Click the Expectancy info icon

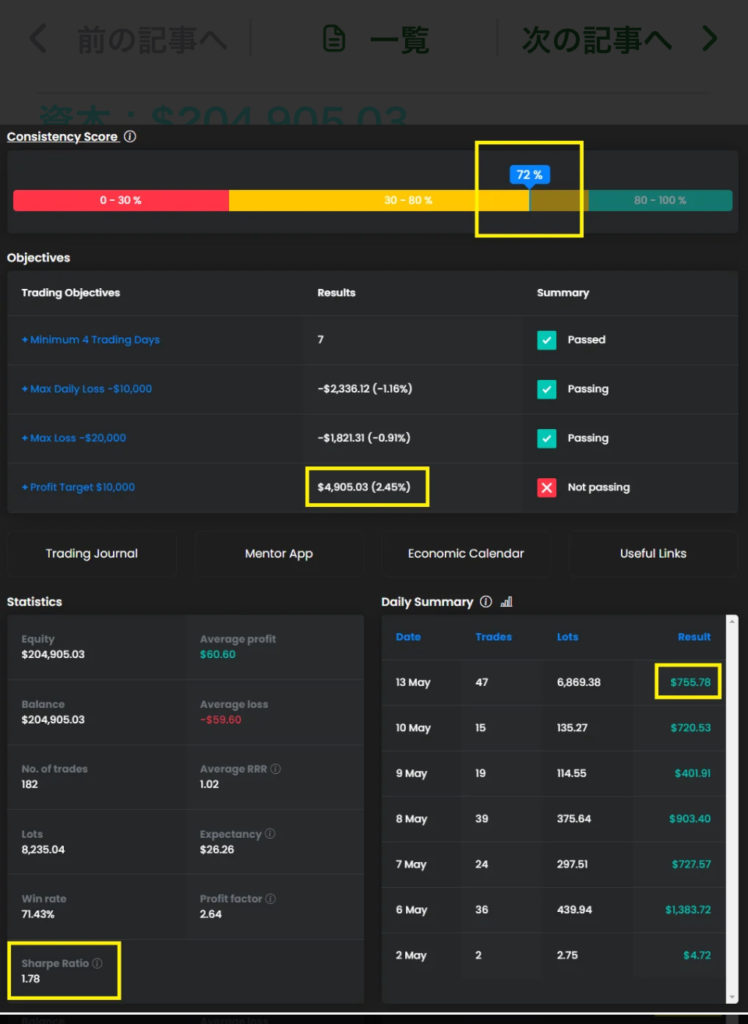pos(270,834)
